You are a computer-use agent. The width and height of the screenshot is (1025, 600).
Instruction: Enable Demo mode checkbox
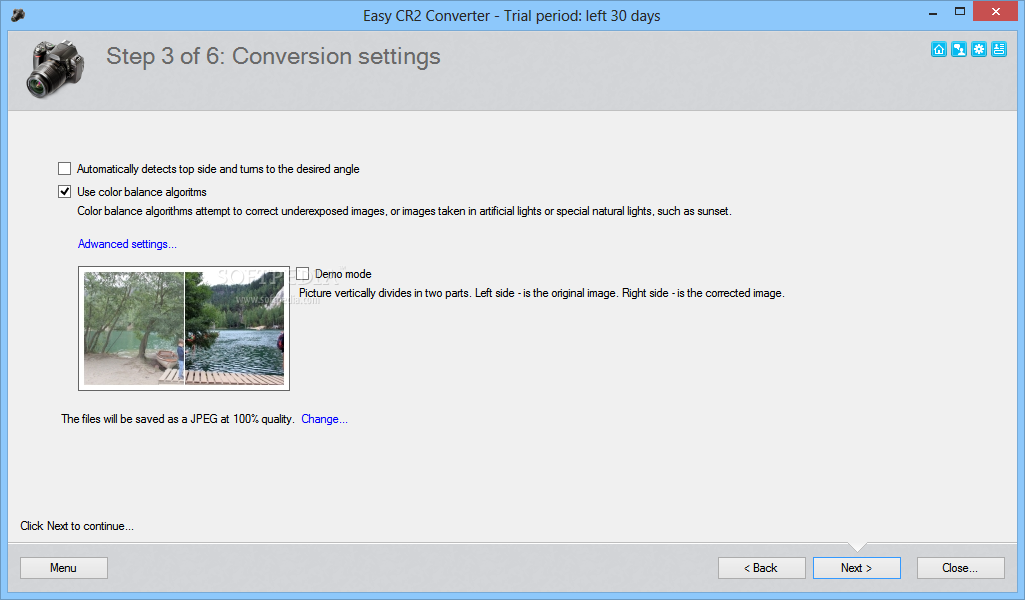click(303, 274)
